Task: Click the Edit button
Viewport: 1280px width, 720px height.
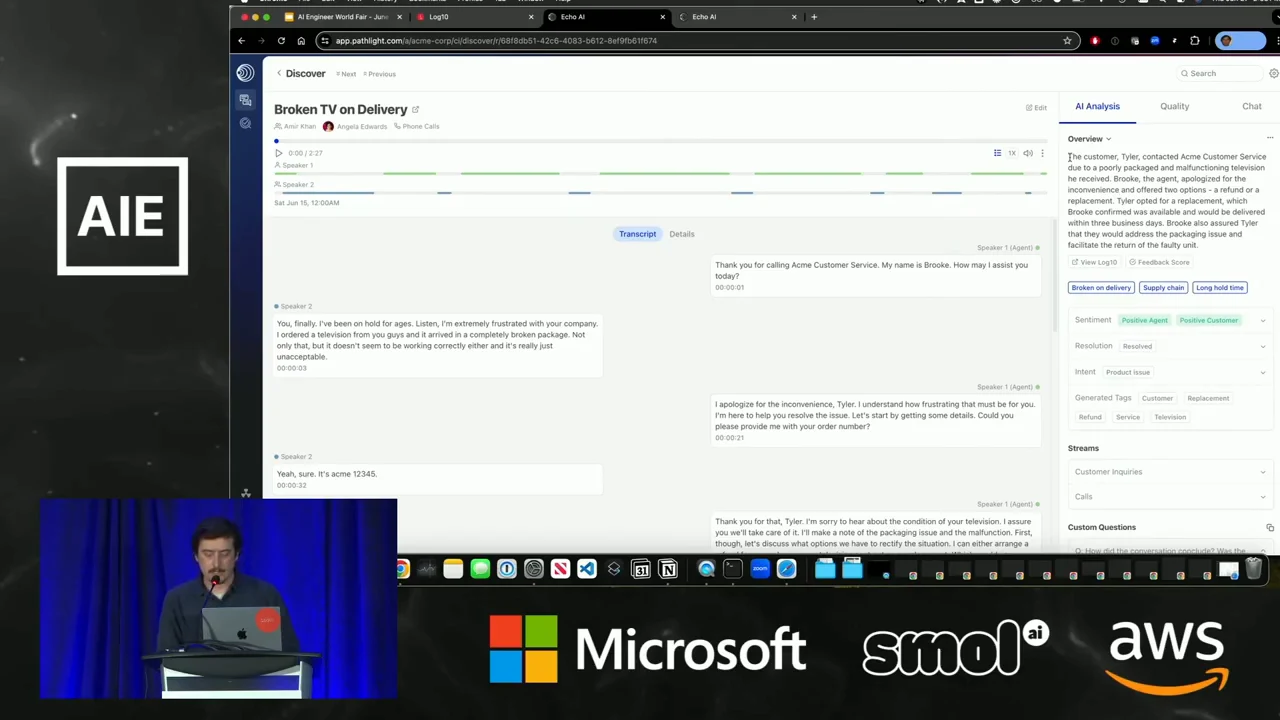Action: pyautogui.click(x=1036, y=108)
